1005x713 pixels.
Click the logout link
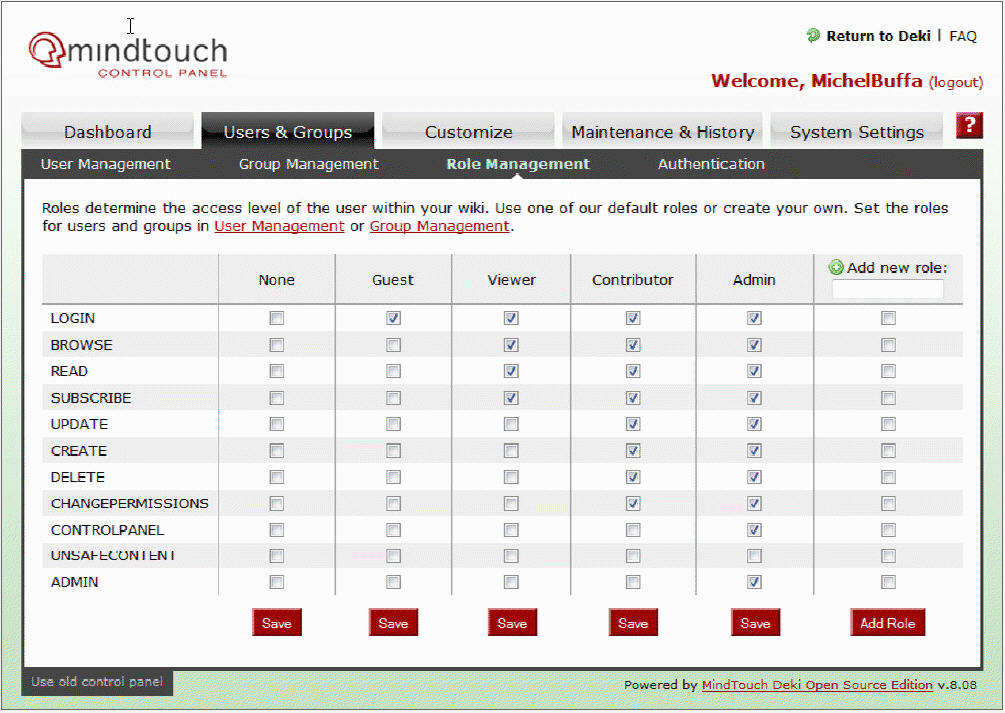(x=955, y=82)
